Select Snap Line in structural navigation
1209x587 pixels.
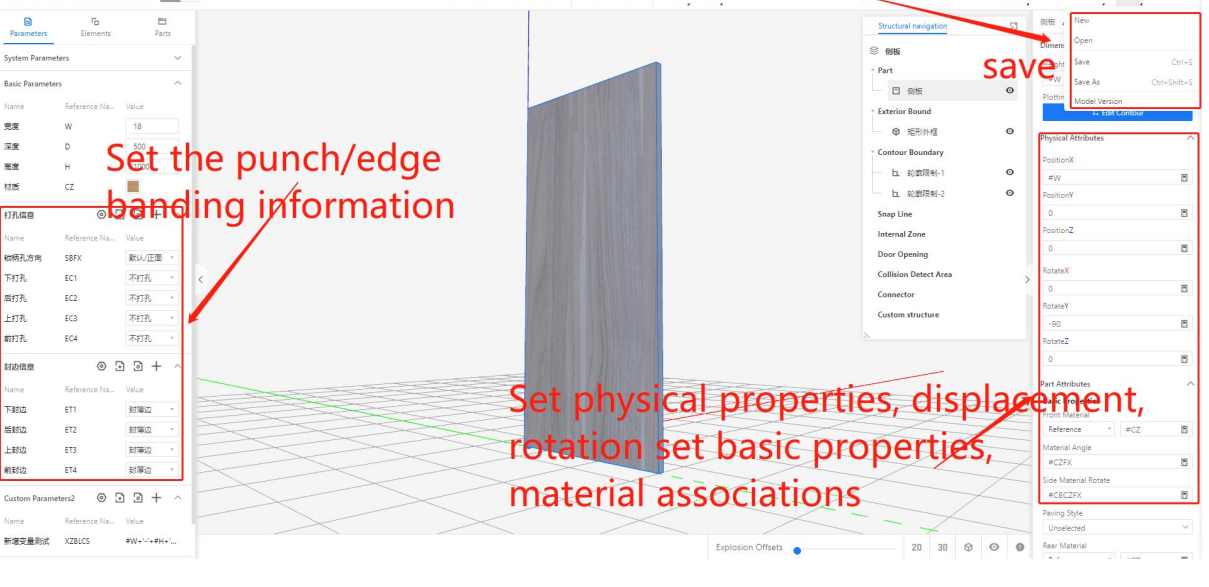[x=895, y=214]
